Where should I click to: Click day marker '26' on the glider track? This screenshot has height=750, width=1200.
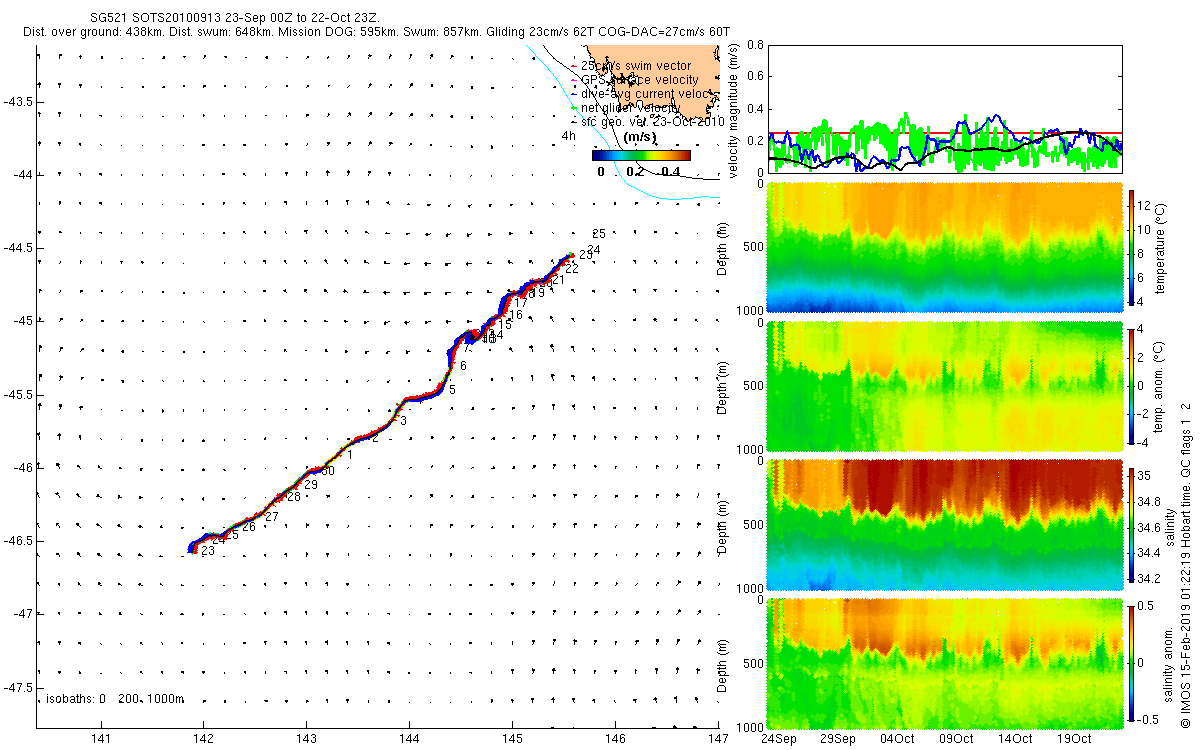tap(248, 526)
